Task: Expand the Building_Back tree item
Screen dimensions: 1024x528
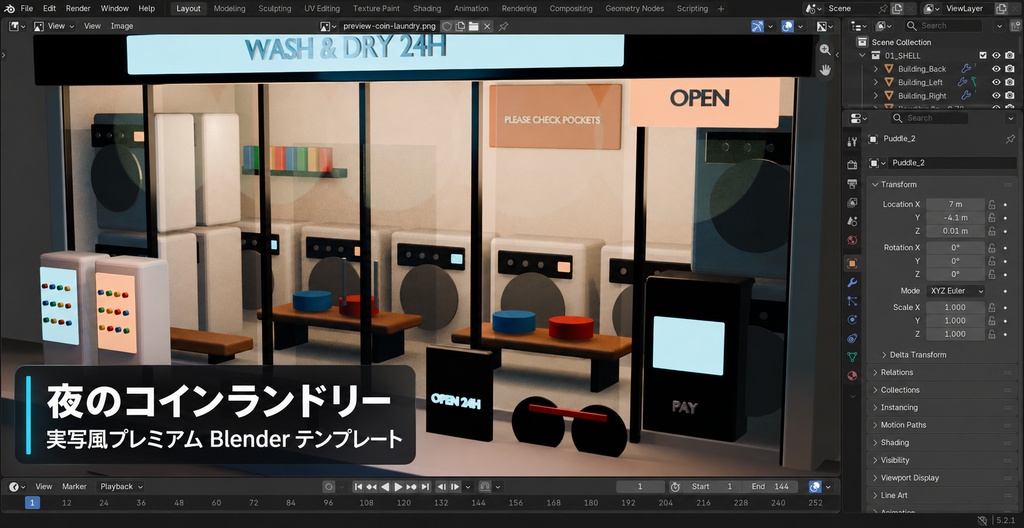Action: 876,69
